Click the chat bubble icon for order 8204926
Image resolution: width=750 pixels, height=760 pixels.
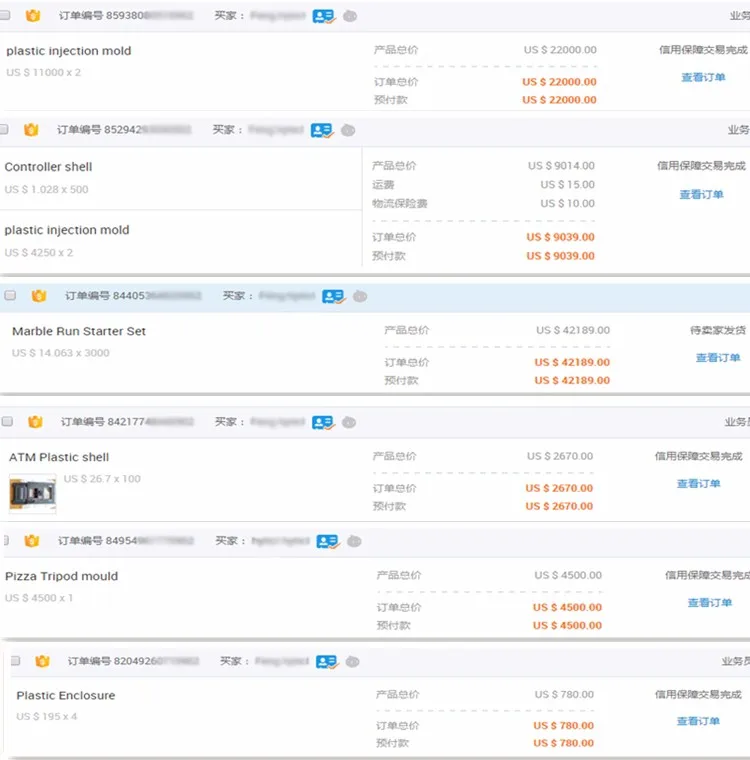pyautogui.click(x=352, y=662)
